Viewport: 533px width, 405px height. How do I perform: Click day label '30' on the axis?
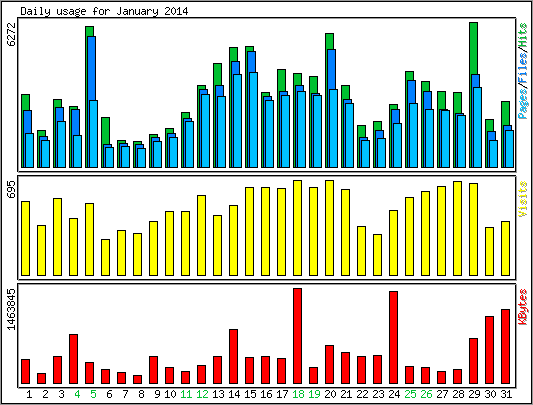(x=490, y=394)
